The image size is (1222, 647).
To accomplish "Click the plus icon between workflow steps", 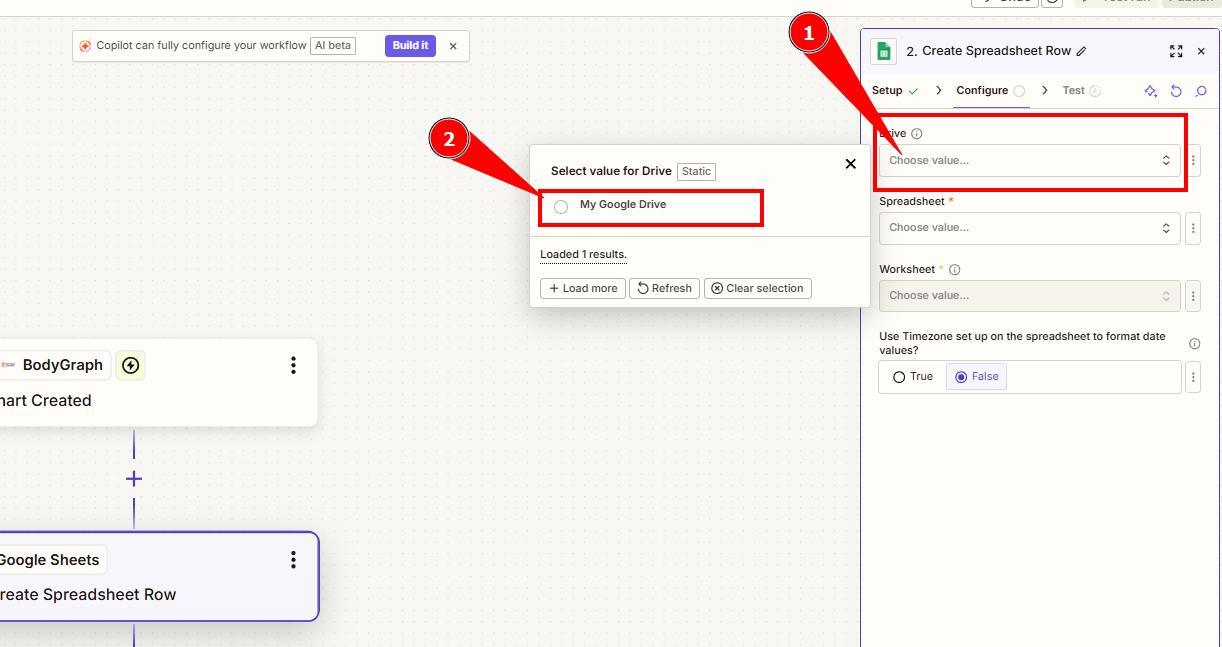I will [x=134, y=479].
